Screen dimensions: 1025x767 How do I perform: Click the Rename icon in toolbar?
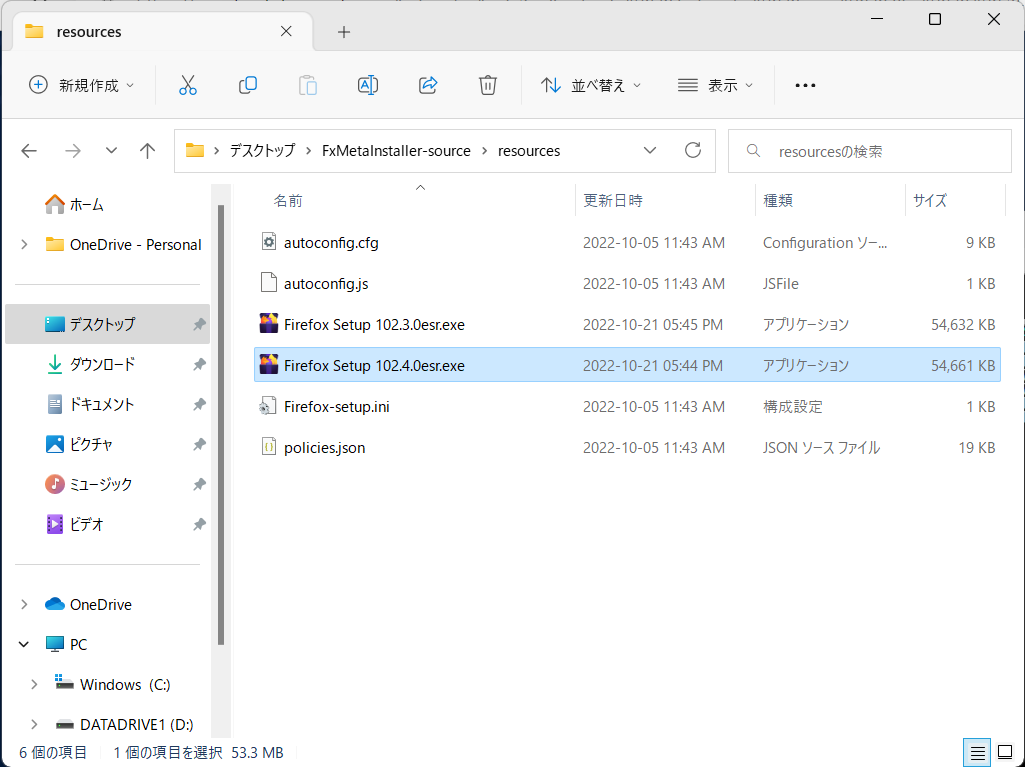pyautogui.click(x=368, y=85)
